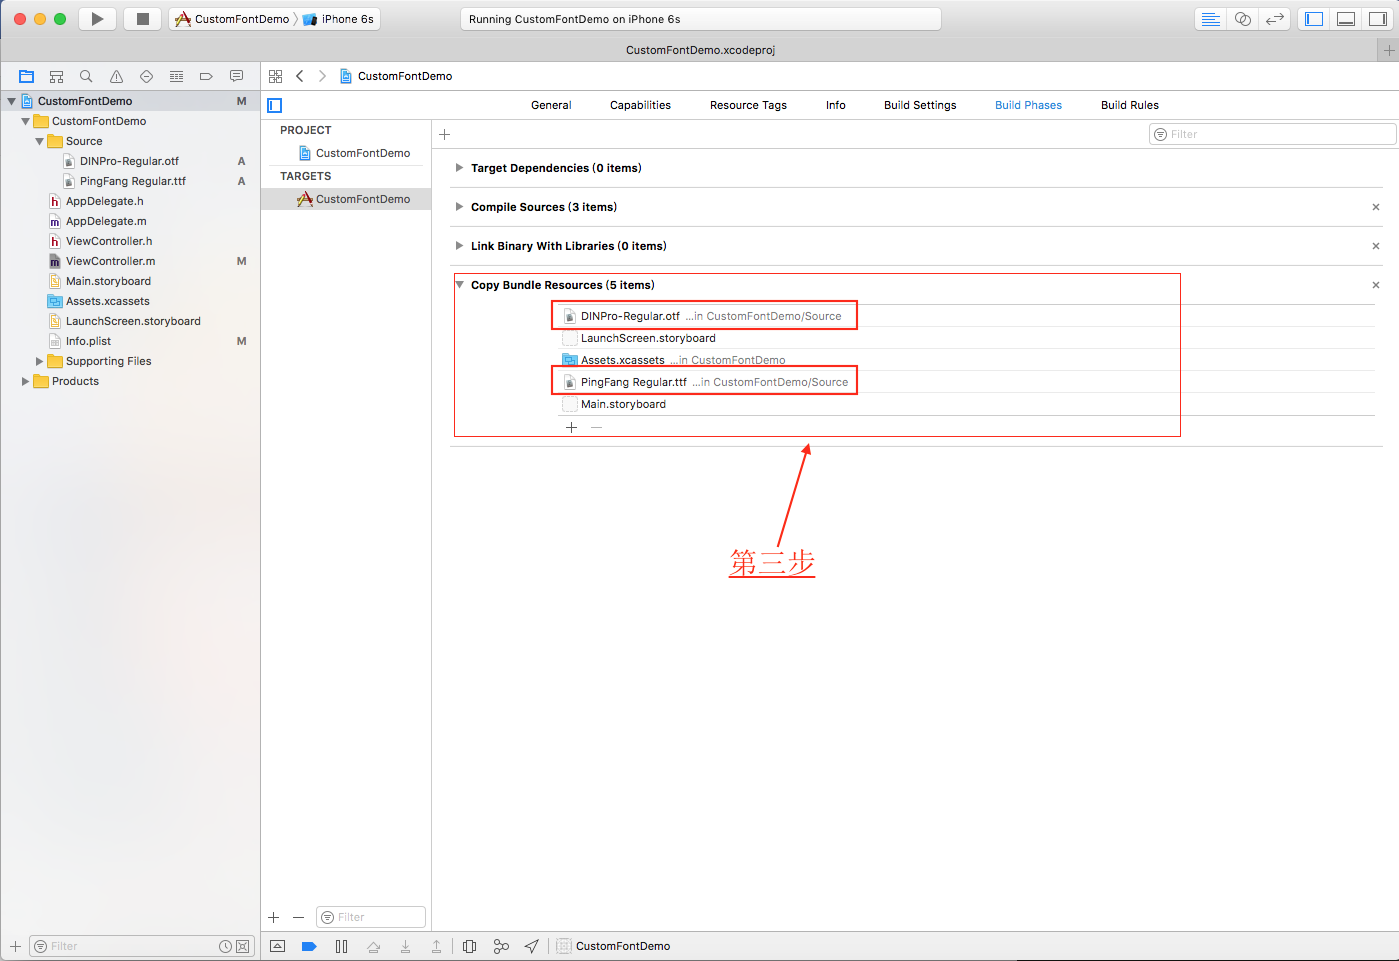Image resolution: width=1399 pixels, height=961 pixels.
Task: Show the Issue navigator warning icon
Action: [x=116, y=76]
